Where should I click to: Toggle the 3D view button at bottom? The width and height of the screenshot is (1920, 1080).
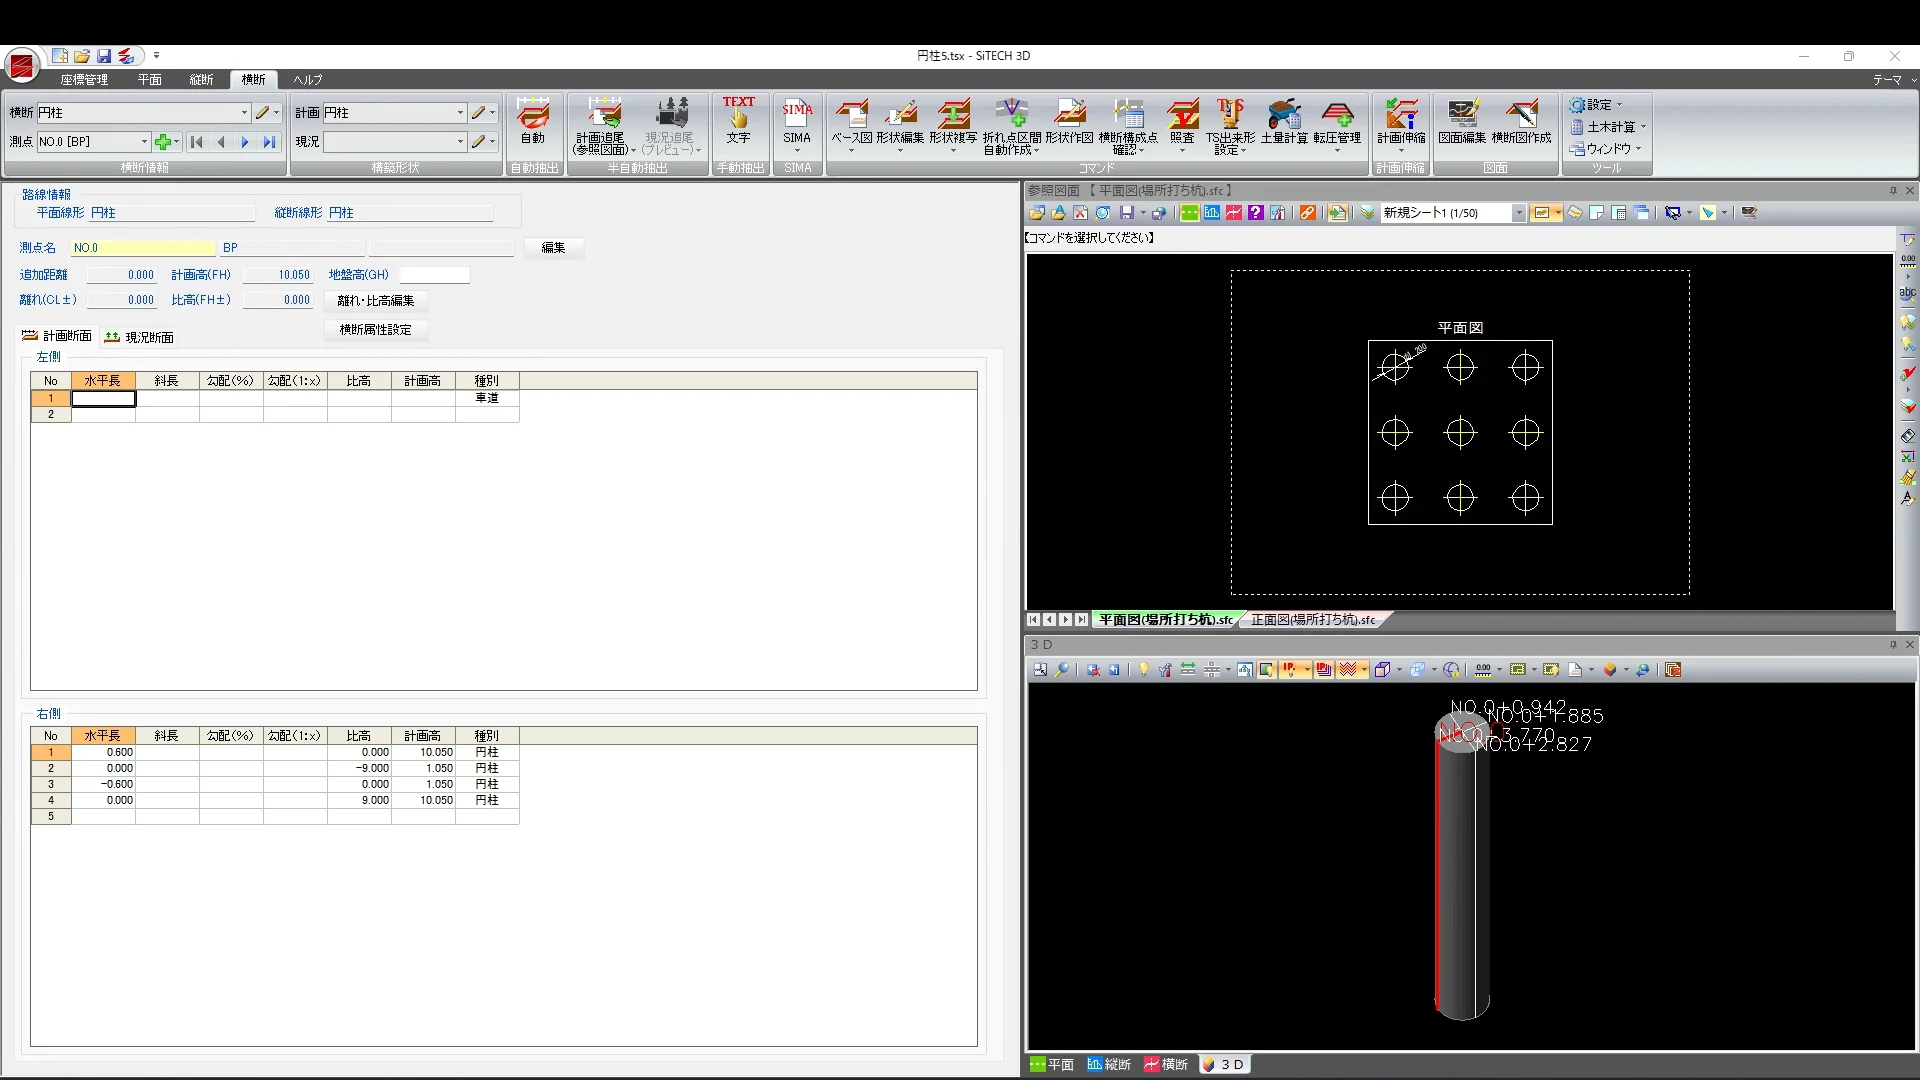point(1224,1064)
